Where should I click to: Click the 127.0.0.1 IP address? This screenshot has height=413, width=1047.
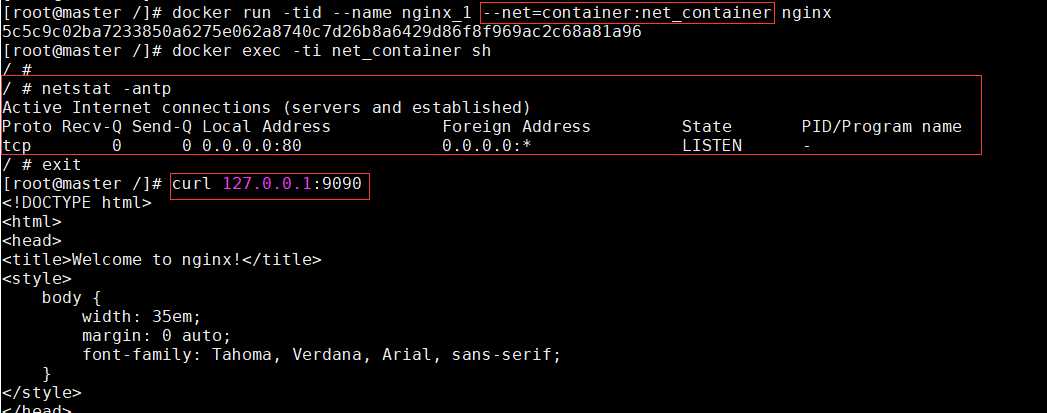click(x=267, y=184)
